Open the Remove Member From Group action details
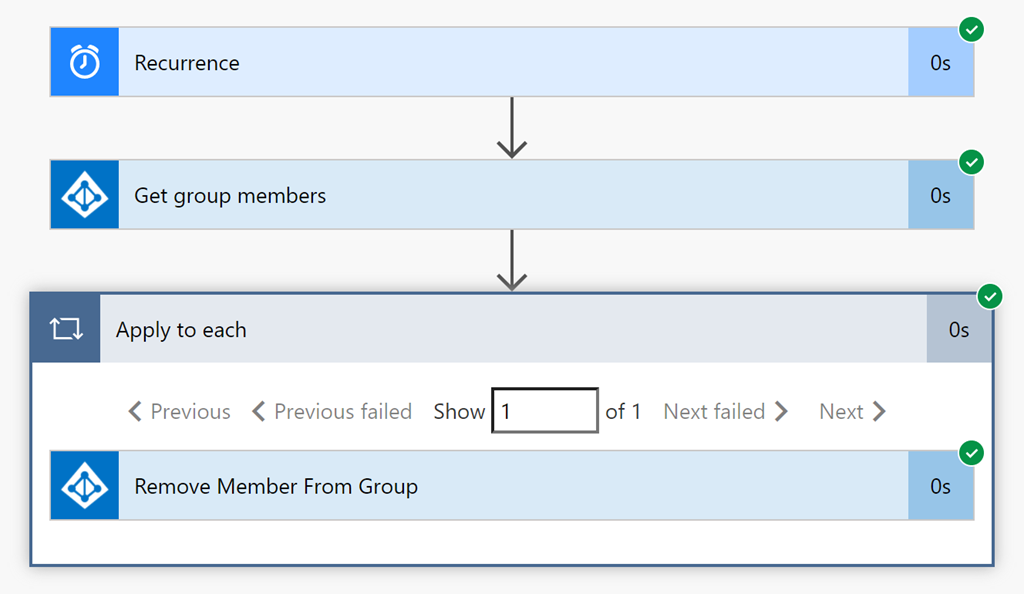This screenshot has height=594, width=1024. tap(500, 486)
